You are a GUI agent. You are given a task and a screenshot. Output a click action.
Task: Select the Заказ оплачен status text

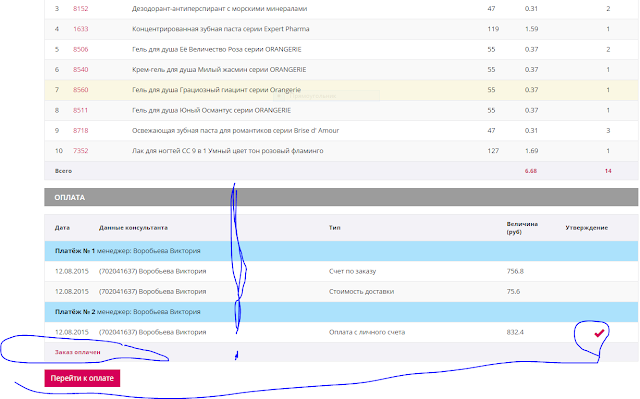(78, 352)
